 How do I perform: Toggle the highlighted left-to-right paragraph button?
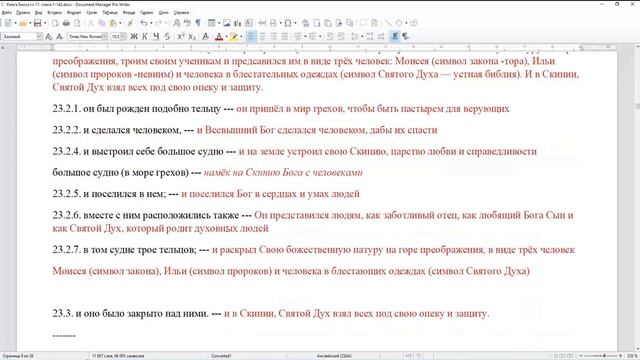(395, 36)
